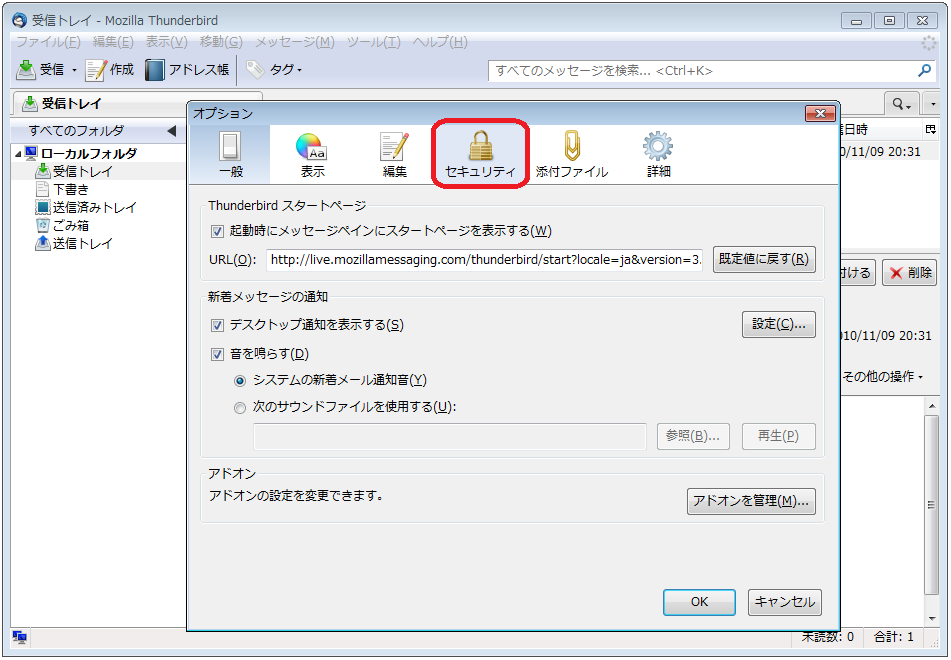This screenshot has width=951, height=660.
Task: Click the activity throbber icon in menu bar
Action: pos(929,42)
